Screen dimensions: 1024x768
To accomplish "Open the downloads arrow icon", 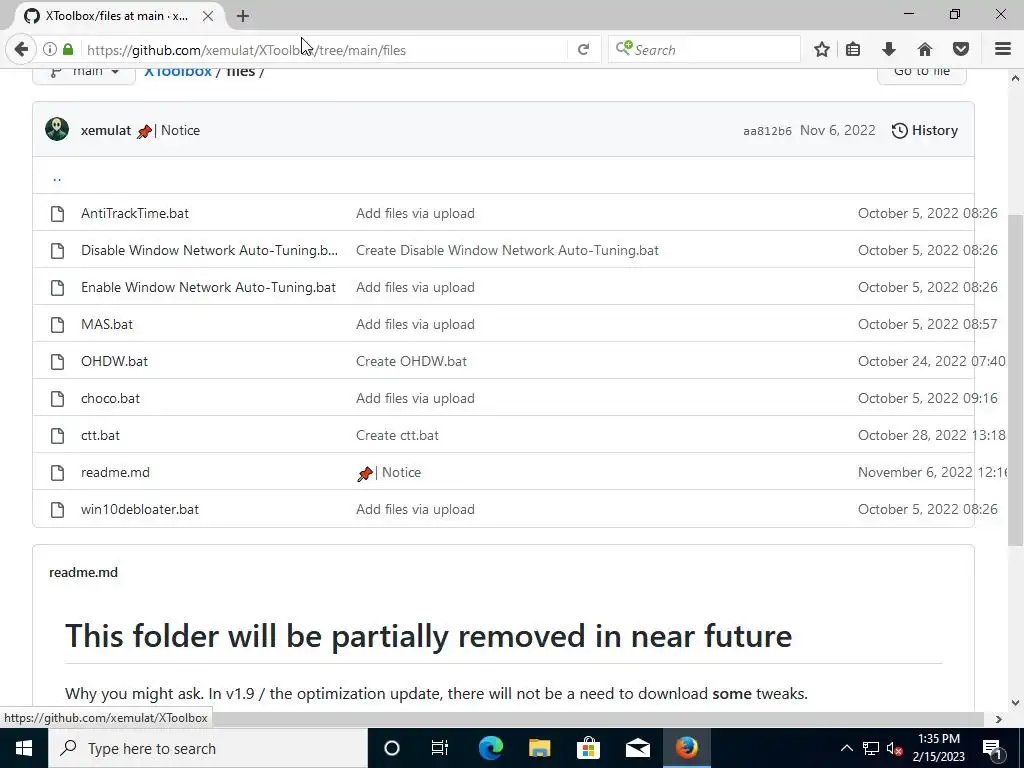I will [x=889, y=49].
